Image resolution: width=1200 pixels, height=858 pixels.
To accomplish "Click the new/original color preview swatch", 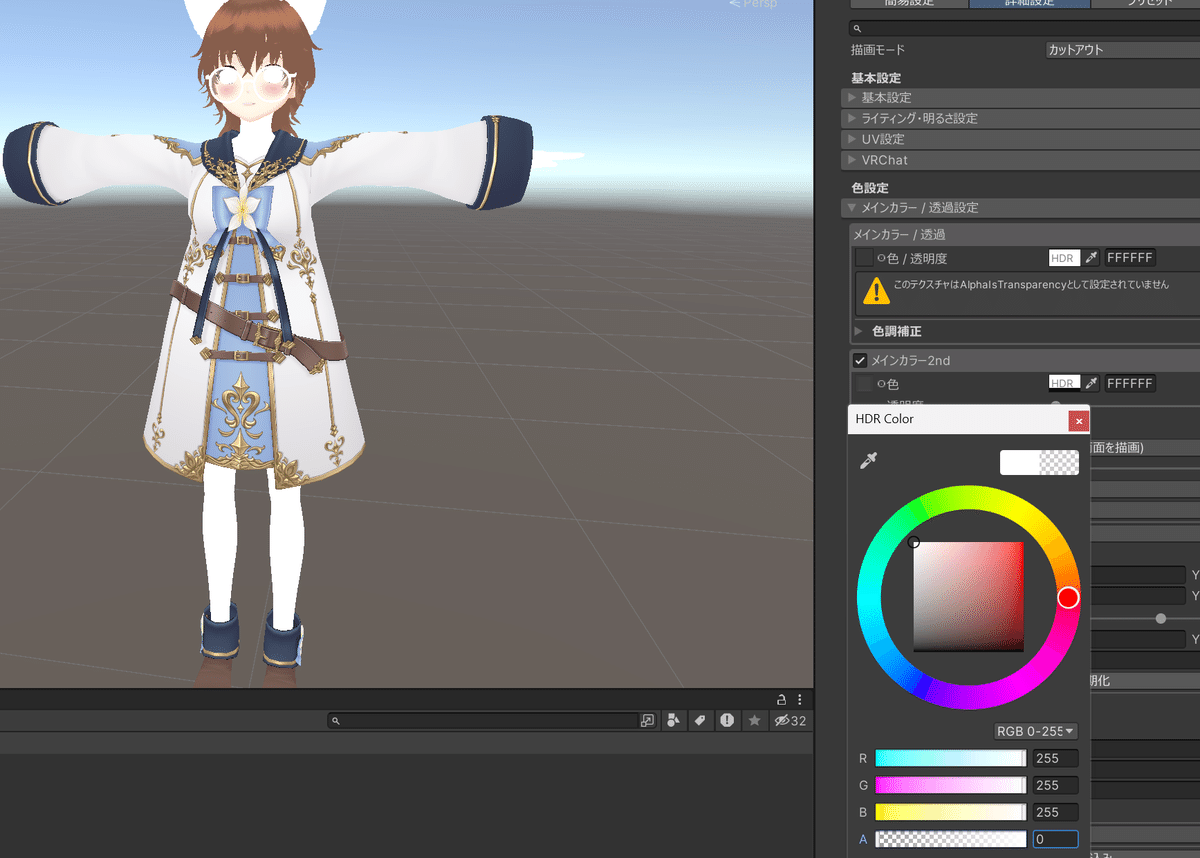I will 1039,462.
